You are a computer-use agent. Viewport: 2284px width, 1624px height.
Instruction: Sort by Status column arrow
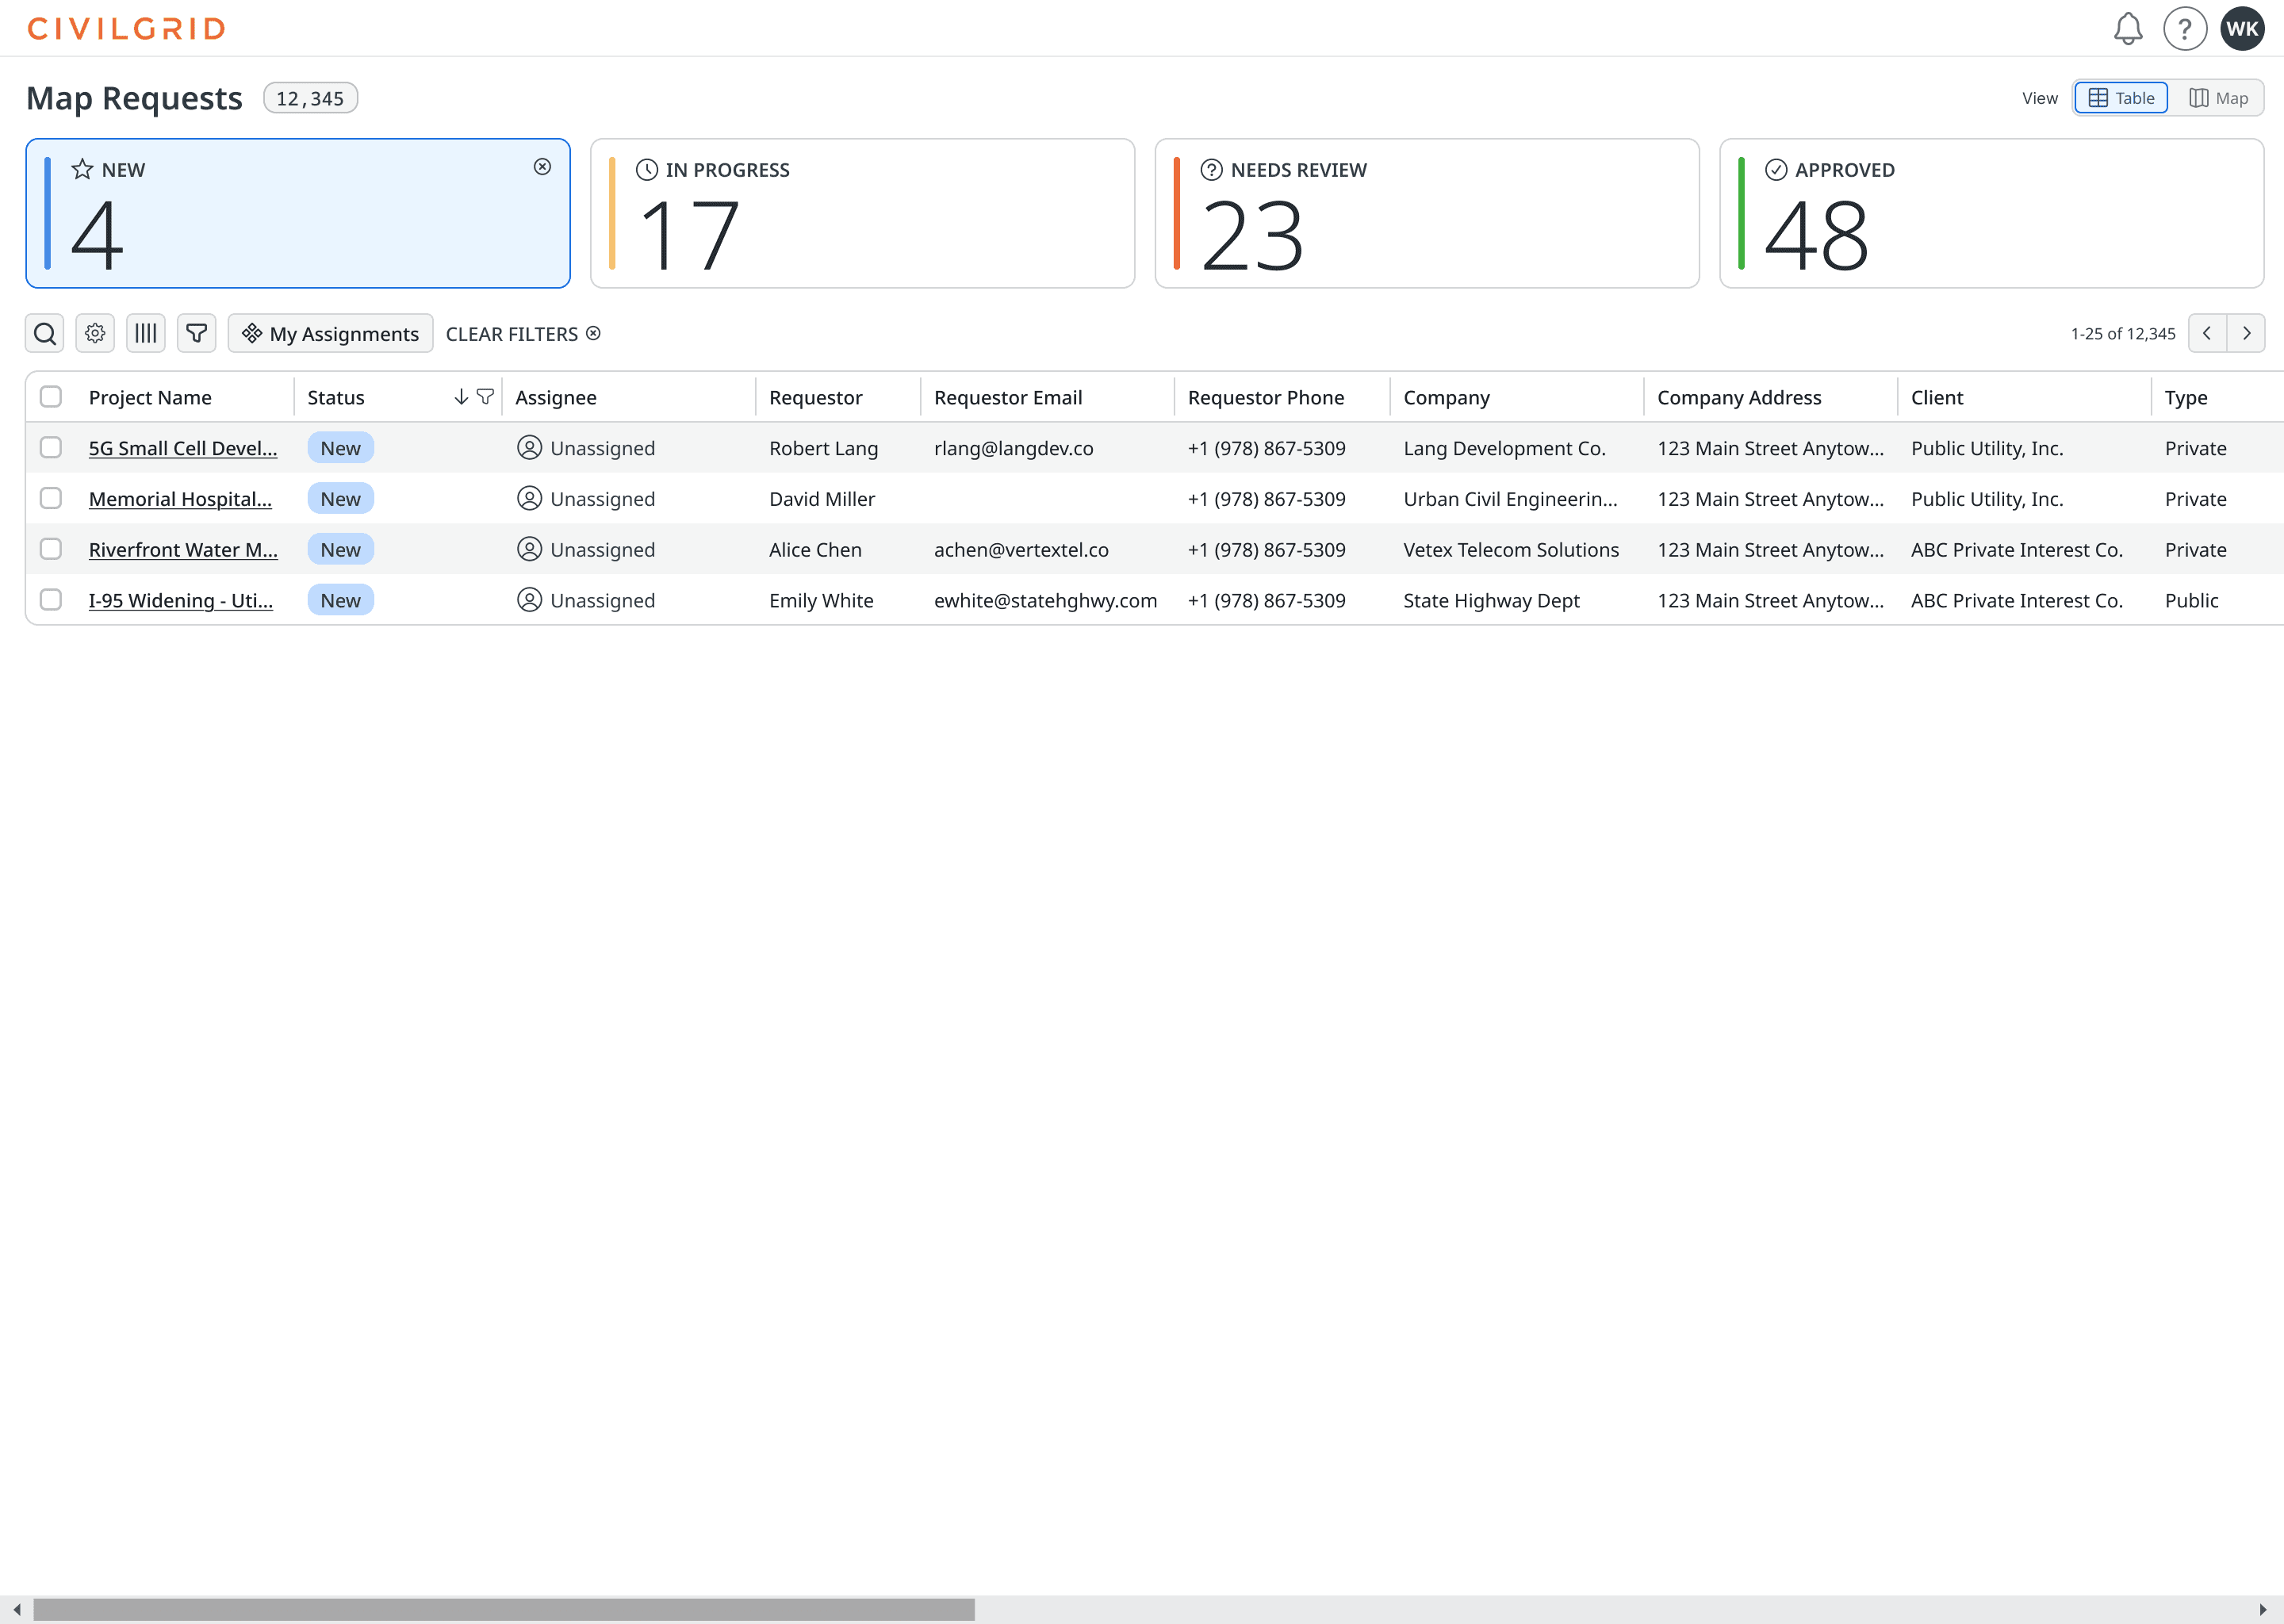pos(461,397)
